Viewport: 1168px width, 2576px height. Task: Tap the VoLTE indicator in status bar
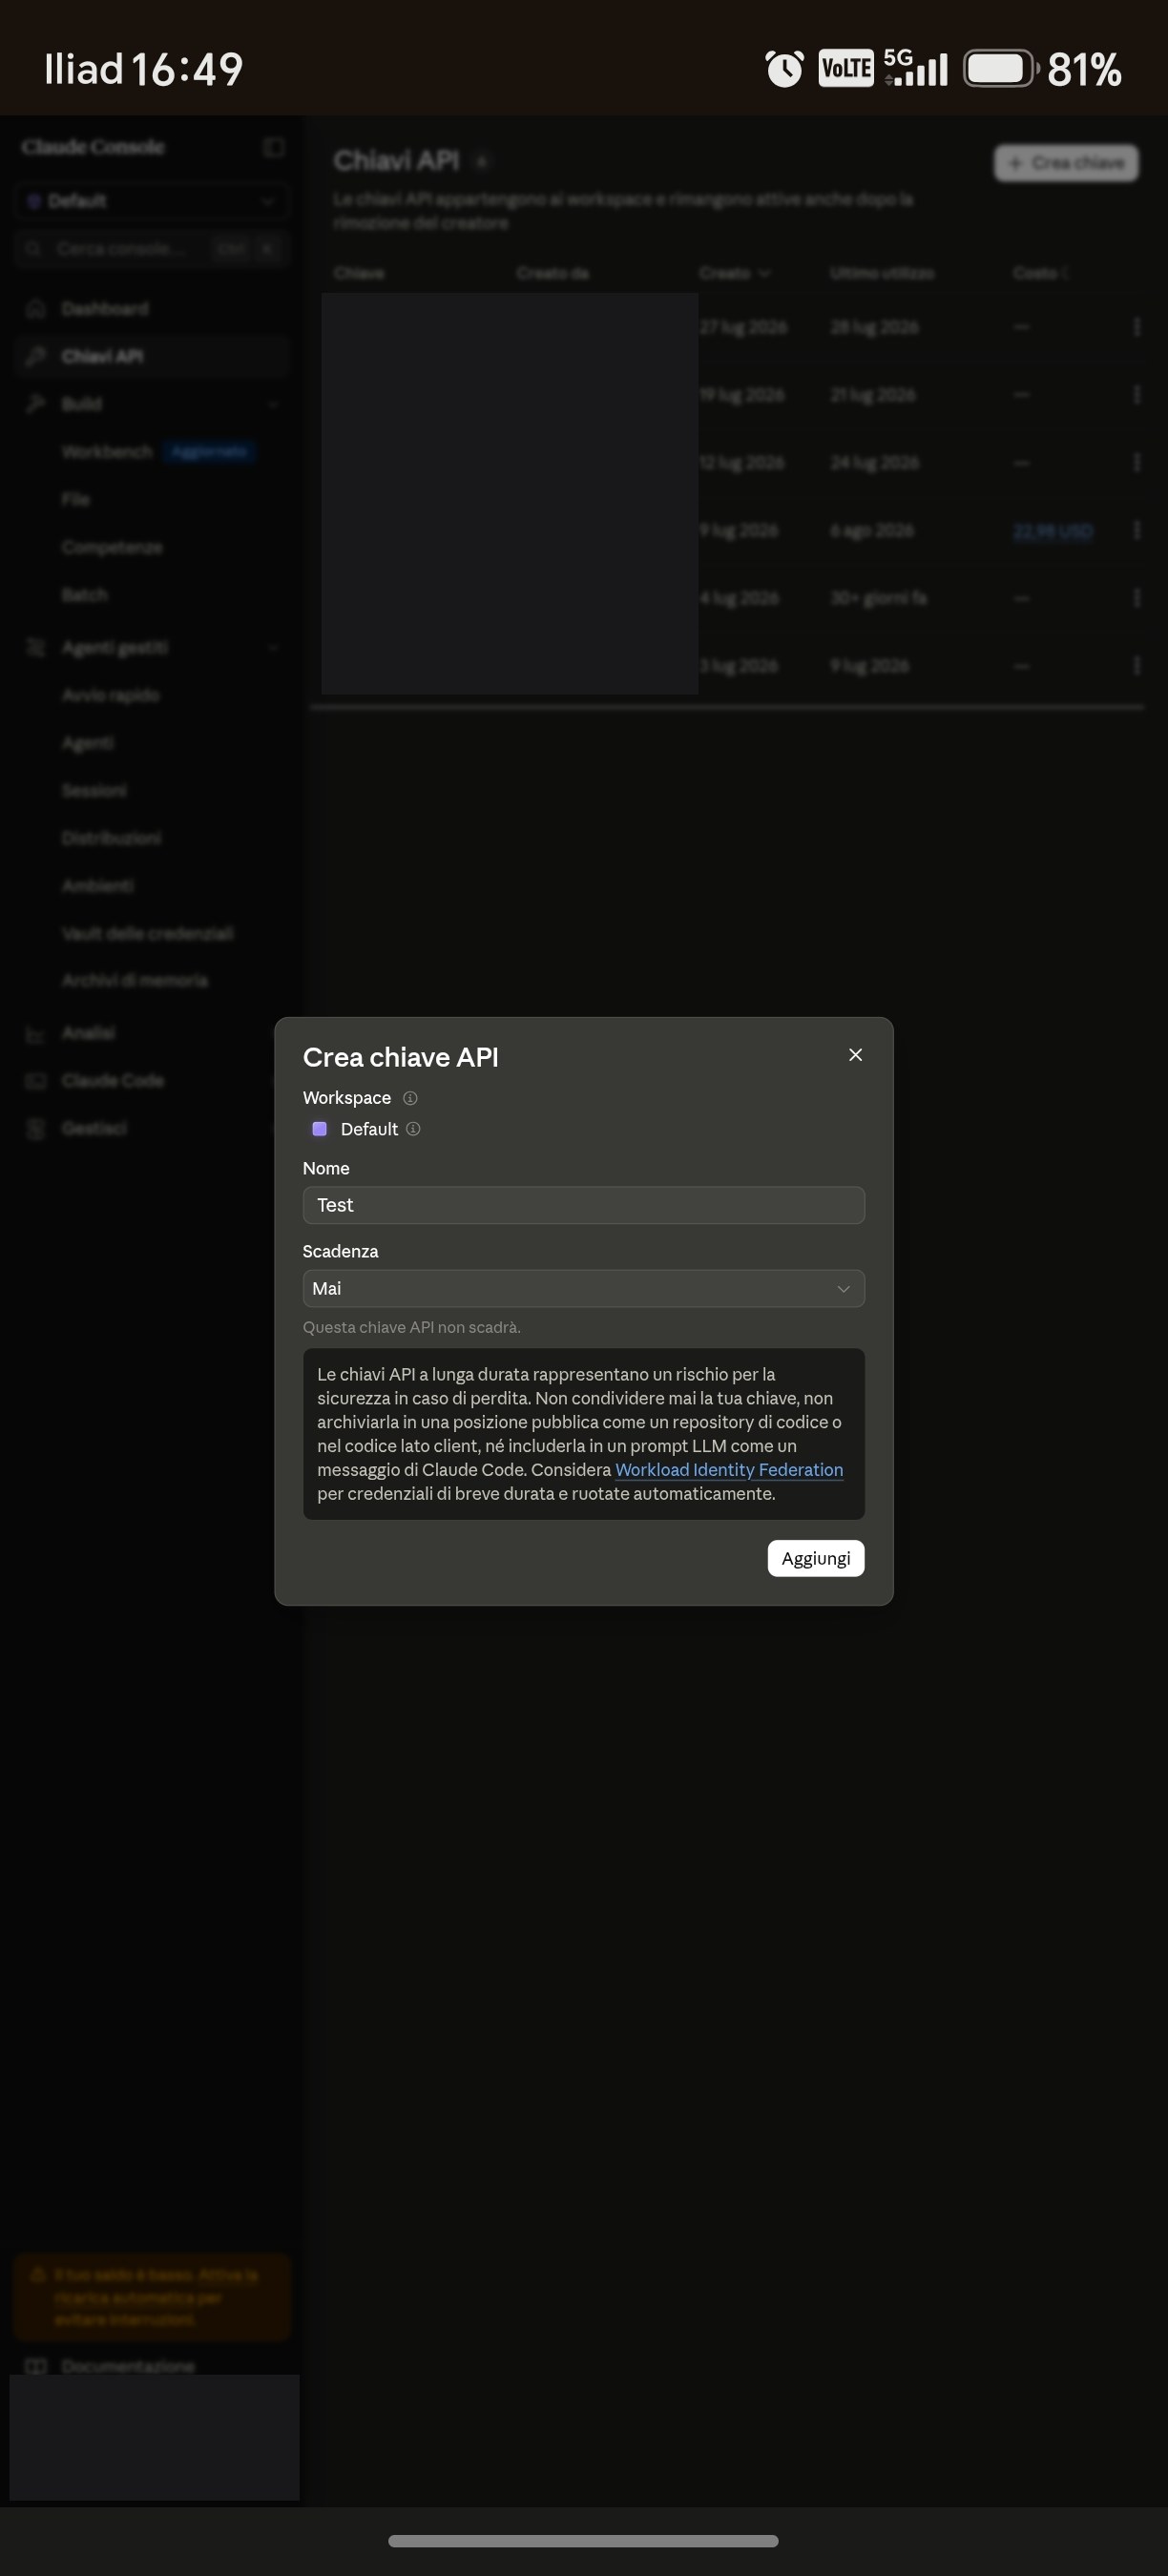click(846, 69)
